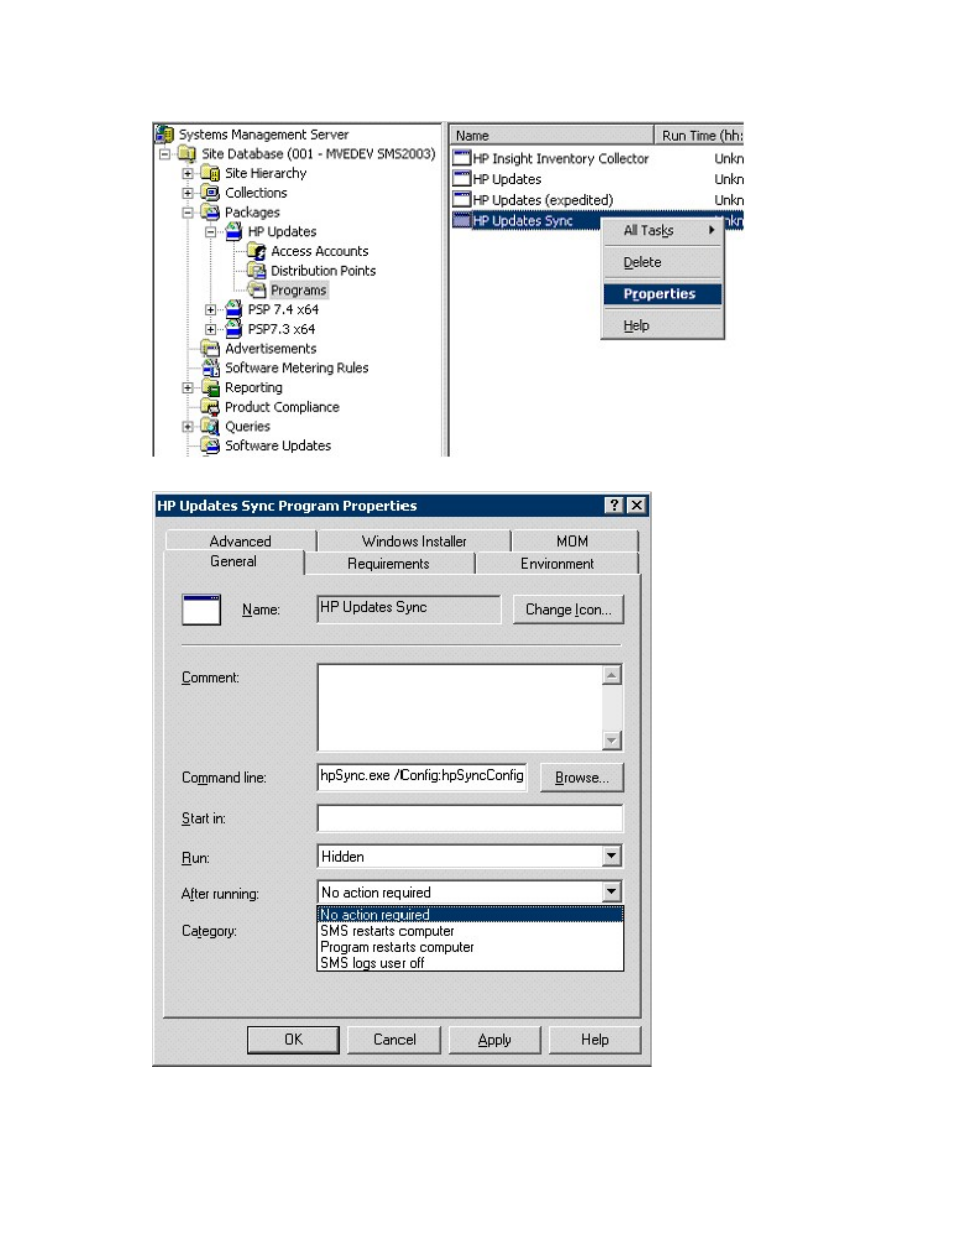Open the Run dropdown arrow
Image resolution: width=954 pixels, height=1235 pixels.
tap(612, 856)
